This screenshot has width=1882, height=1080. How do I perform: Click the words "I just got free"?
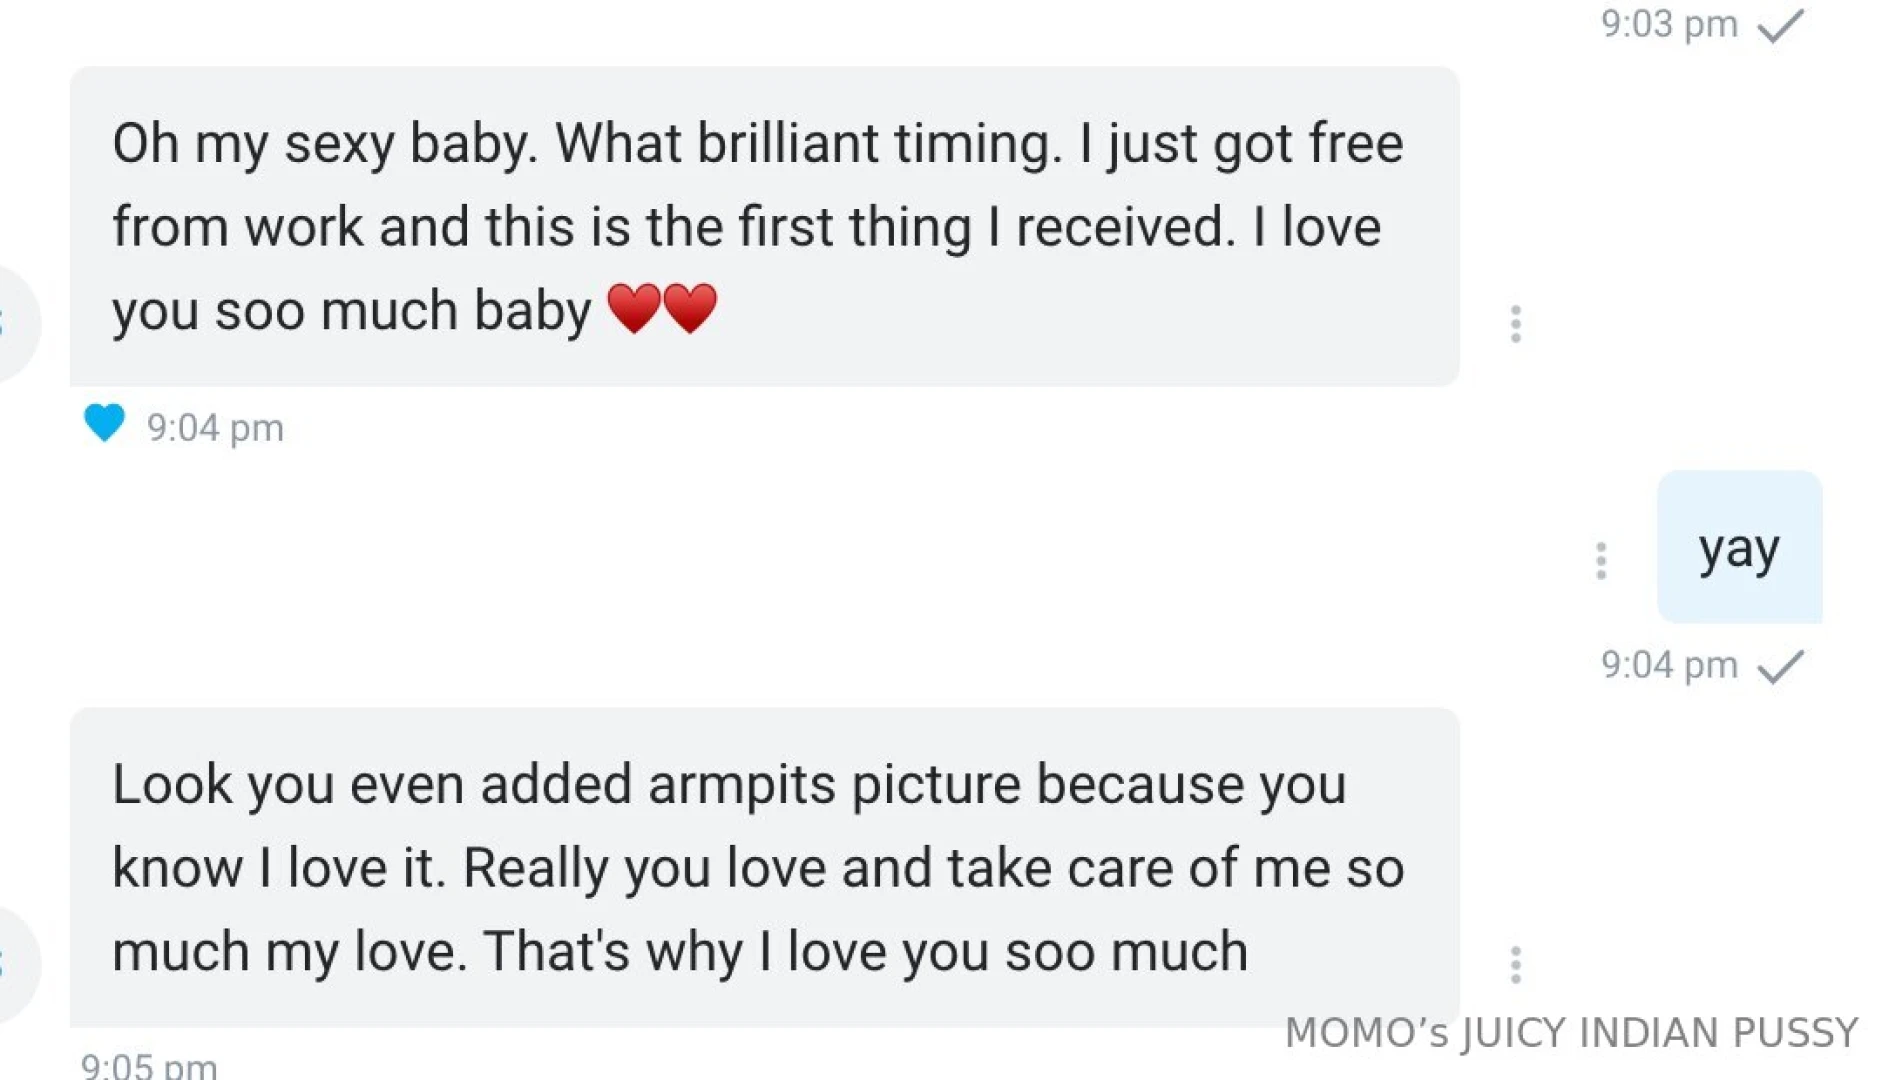click(x=1240, y=144)
